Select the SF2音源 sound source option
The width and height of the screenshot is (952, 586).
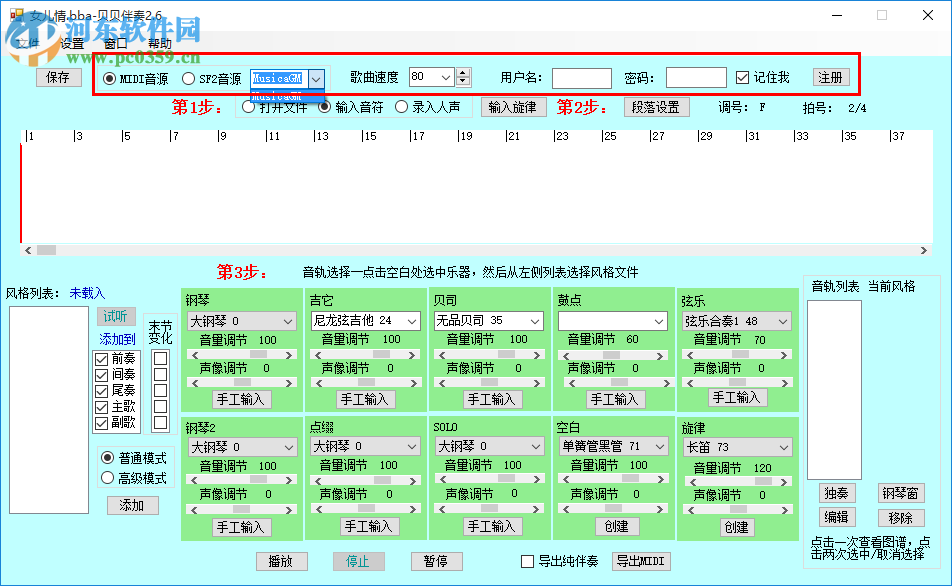(190, 77)
